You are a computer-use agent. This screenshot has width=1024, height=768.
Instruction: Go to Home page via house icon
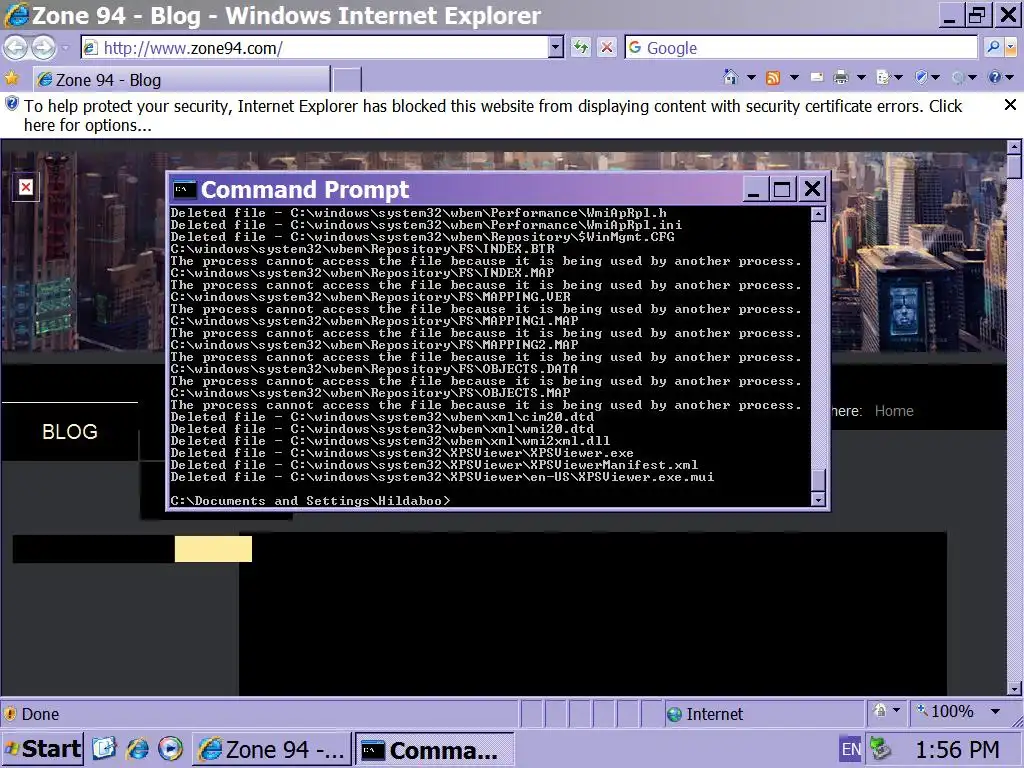click(731, 78)
